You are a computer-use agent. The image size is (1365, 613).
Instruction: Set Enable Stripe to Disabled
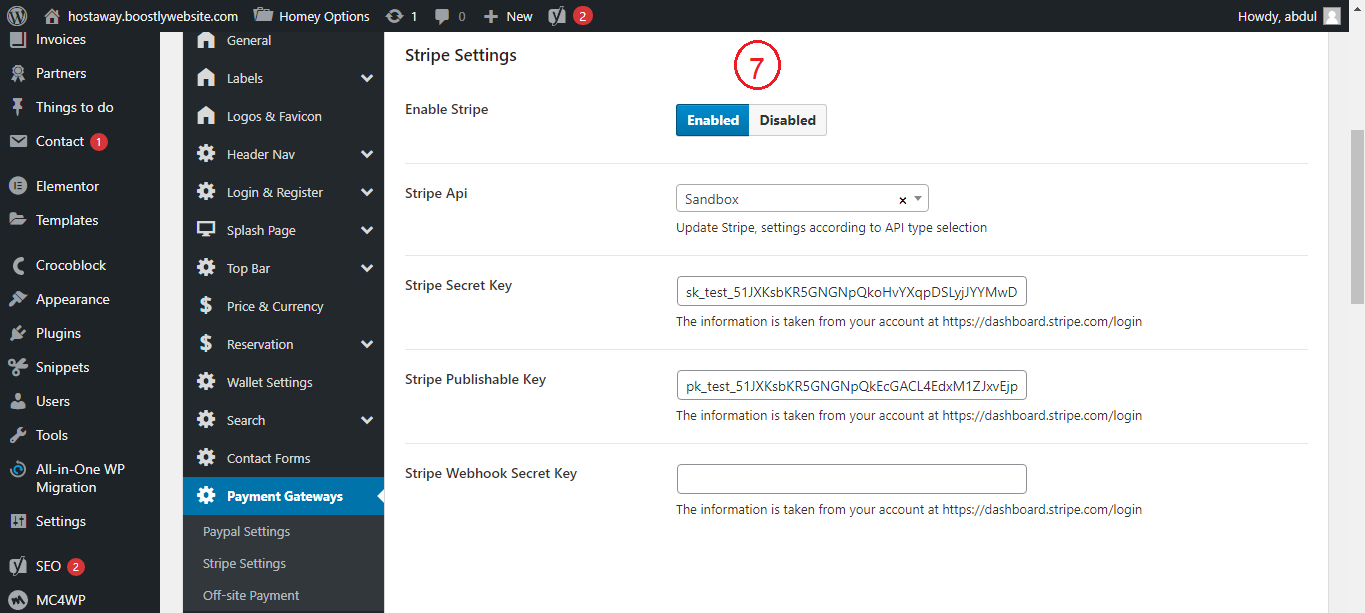tap(788, 120)
